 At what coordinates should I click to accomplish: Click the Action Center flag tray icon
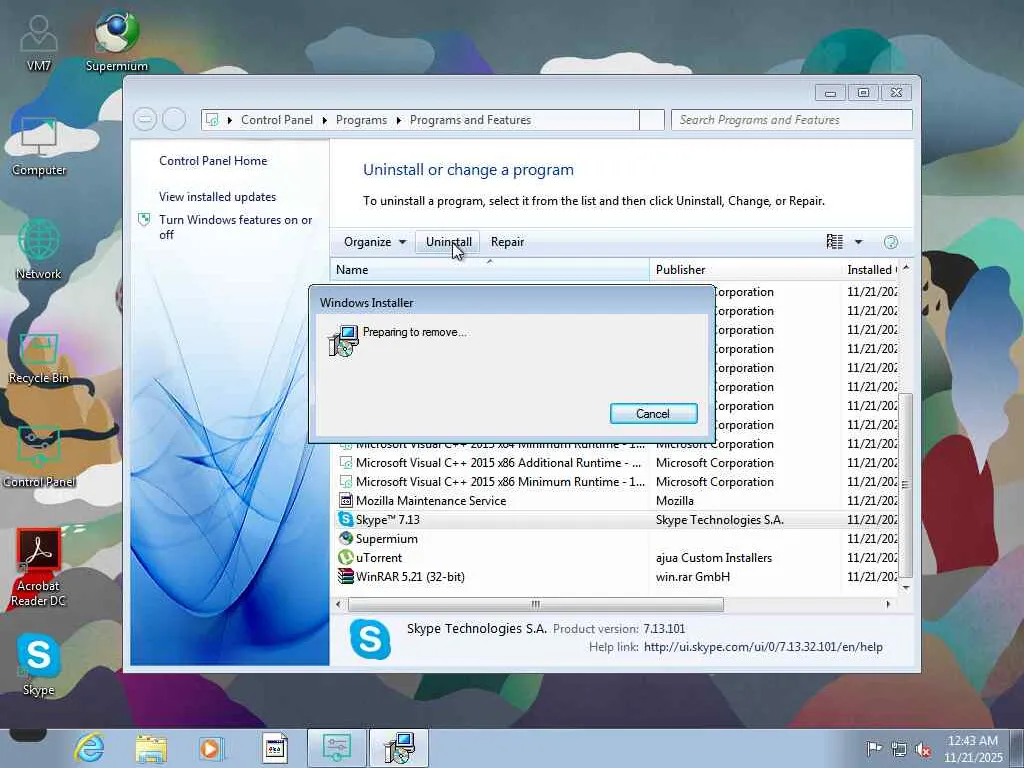873,748
